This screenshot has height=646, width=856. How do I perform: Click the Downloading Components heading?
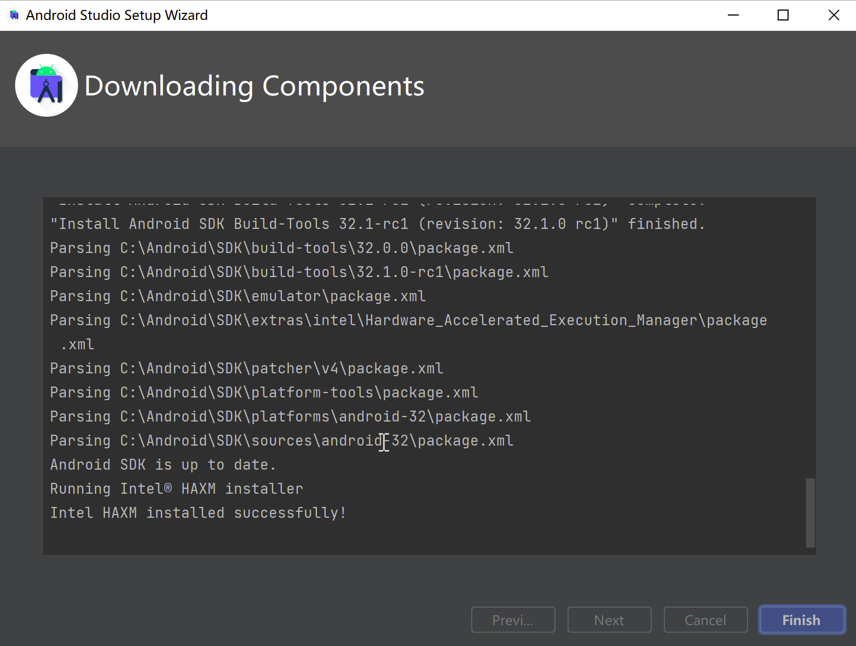point(254,86)
